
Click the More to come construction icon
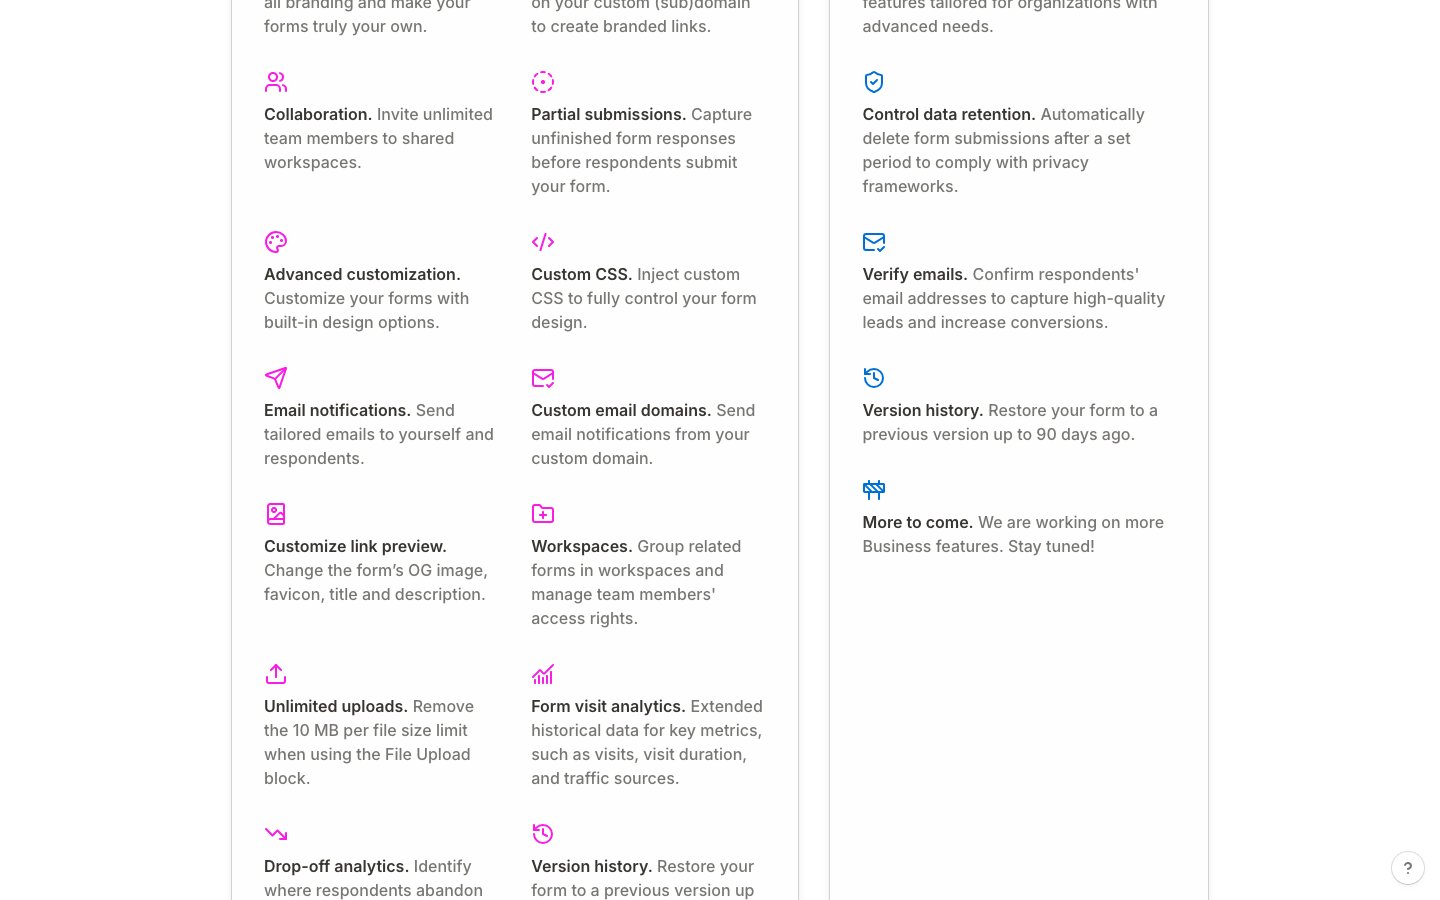(874, 490)
